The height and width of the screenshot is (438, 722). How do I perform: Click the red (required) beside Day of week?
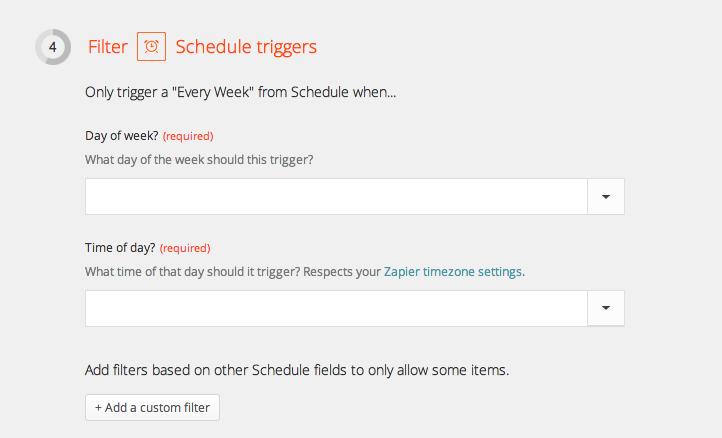pos(188,136)
